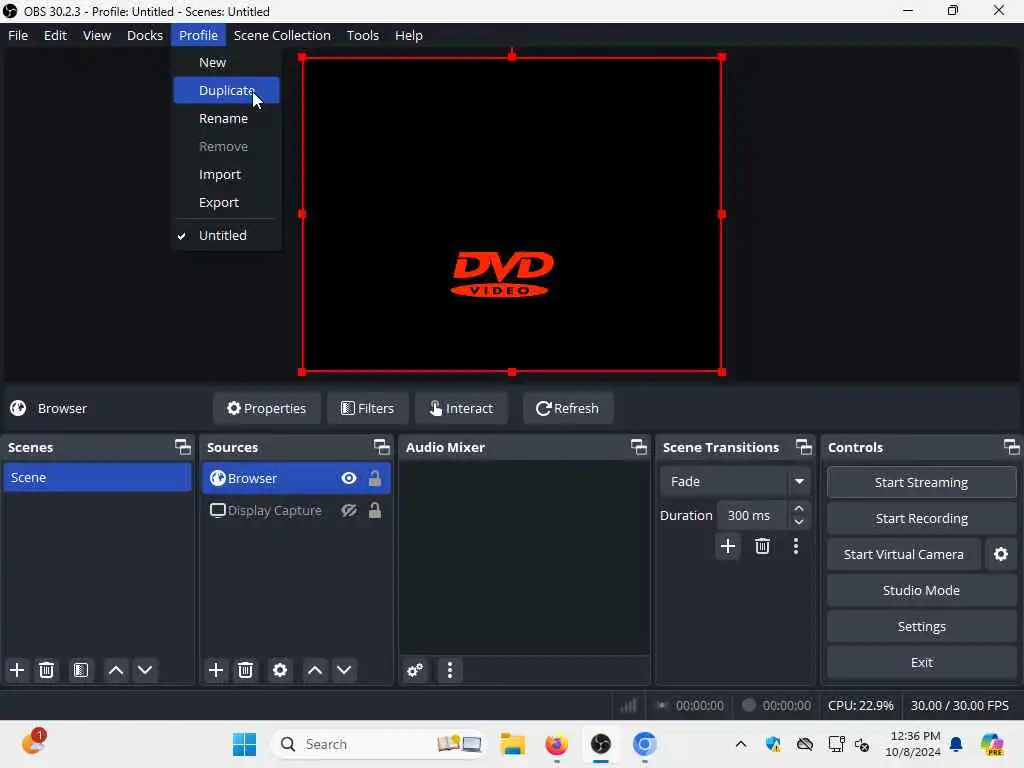The width and height of the screenshot is (1024, 768).
Task: Open Audio Mixer three-dot menu
Action: pos(450,670)
